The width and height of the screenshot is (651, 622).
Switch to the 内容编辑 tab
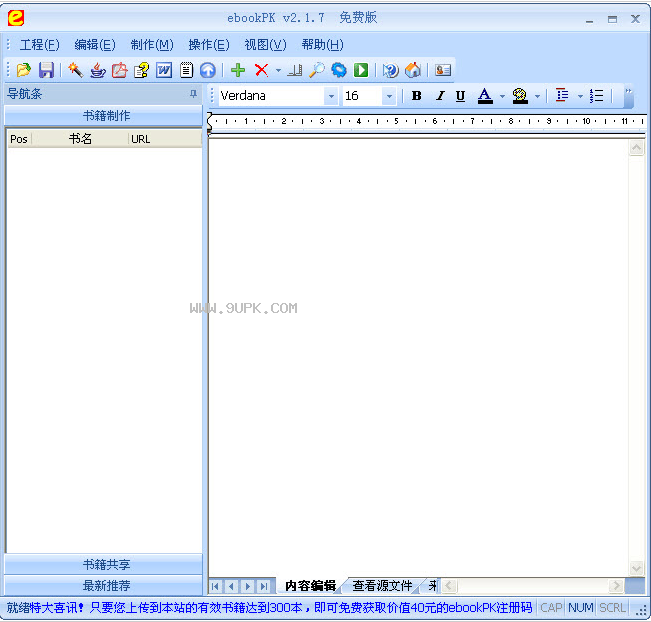point(311,586)
